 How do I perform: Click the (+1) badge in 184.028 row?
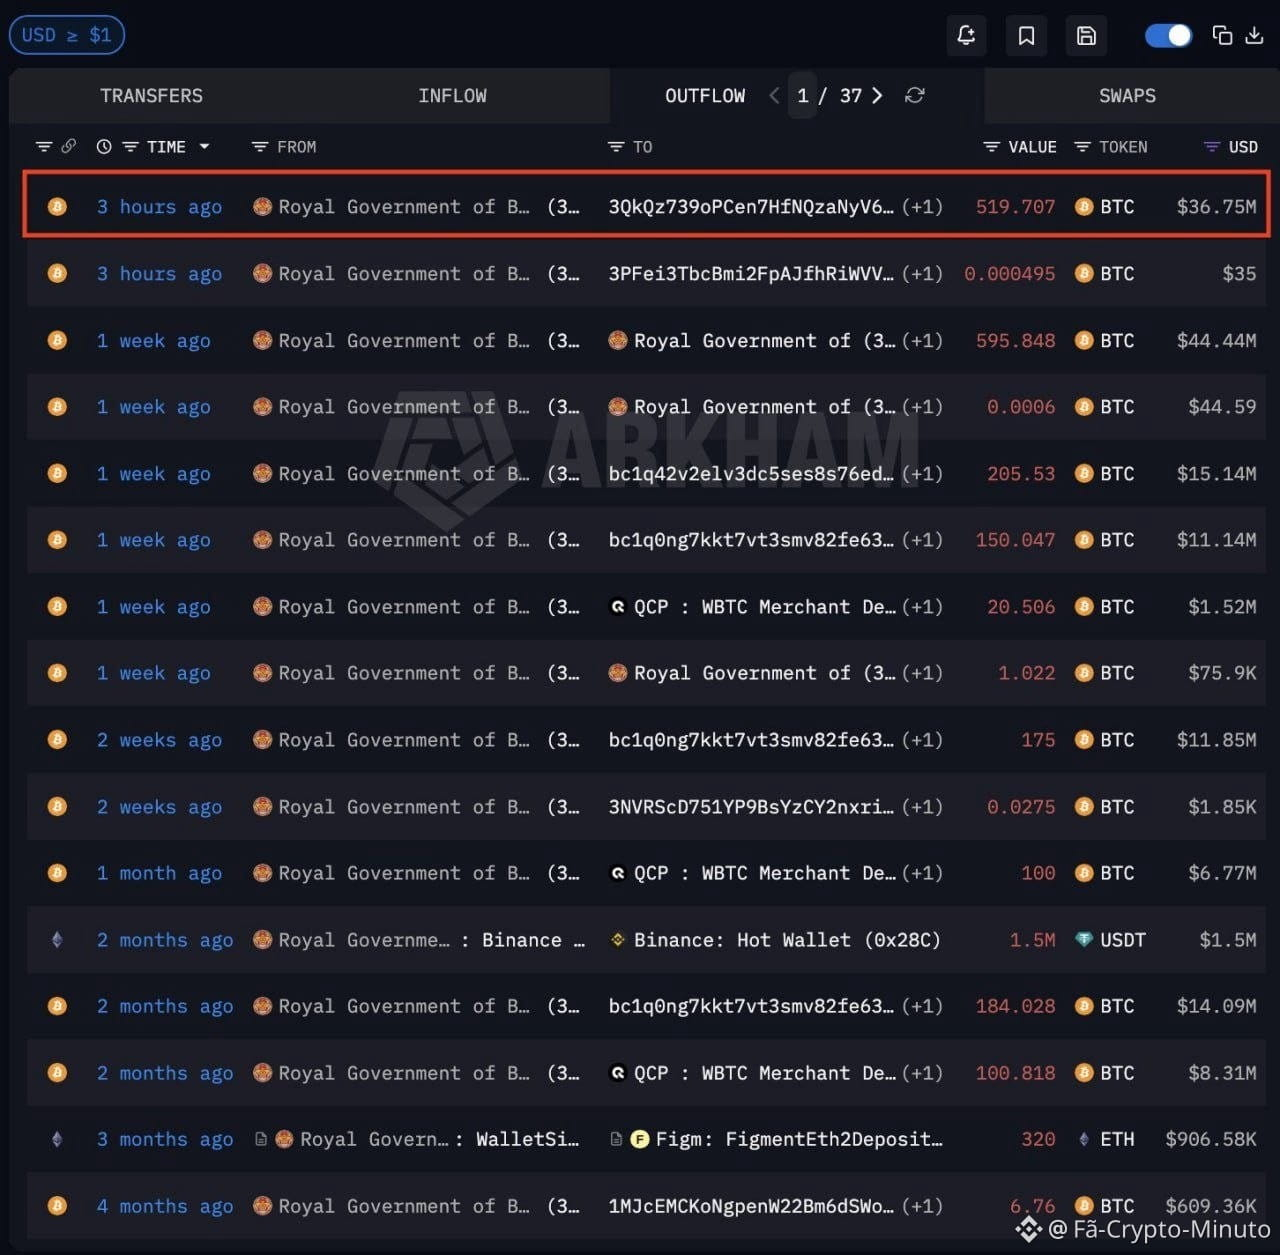[x=922, y=1006]
